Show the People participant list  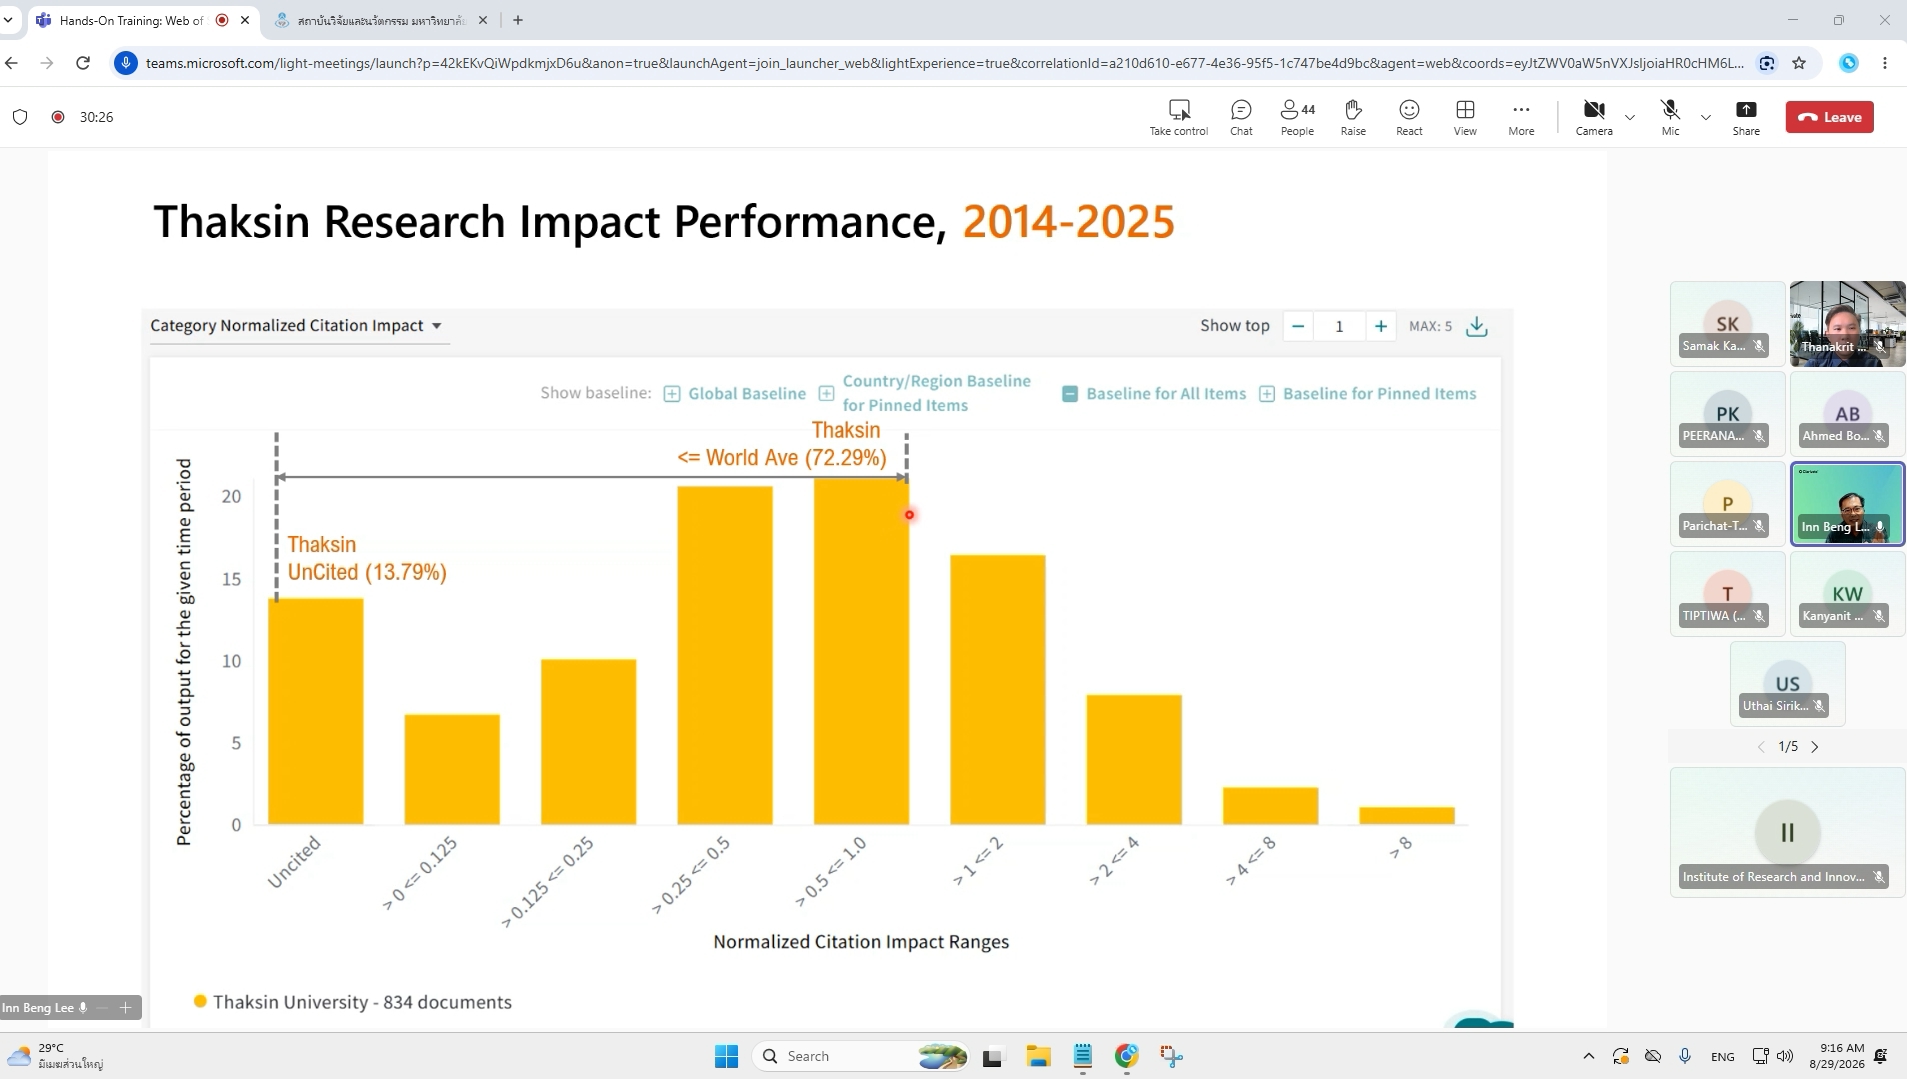pos(1297,117)
